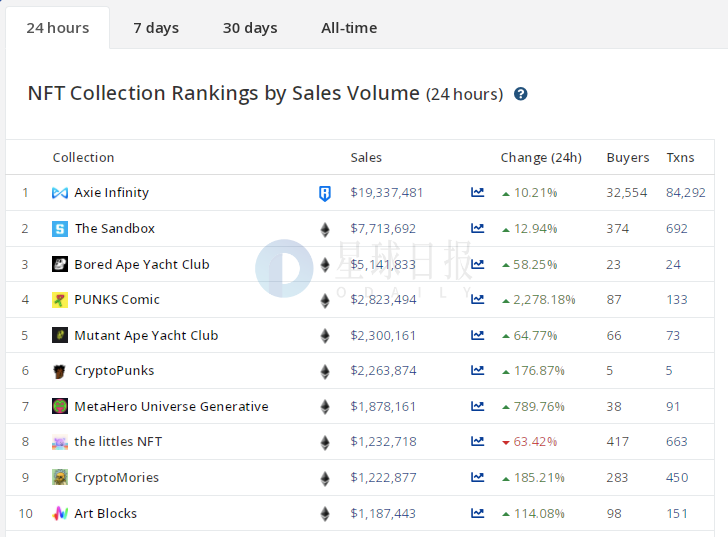Click Ethereum icon in PUNKS Comic row
728x537 pixels.
point(325,300)
